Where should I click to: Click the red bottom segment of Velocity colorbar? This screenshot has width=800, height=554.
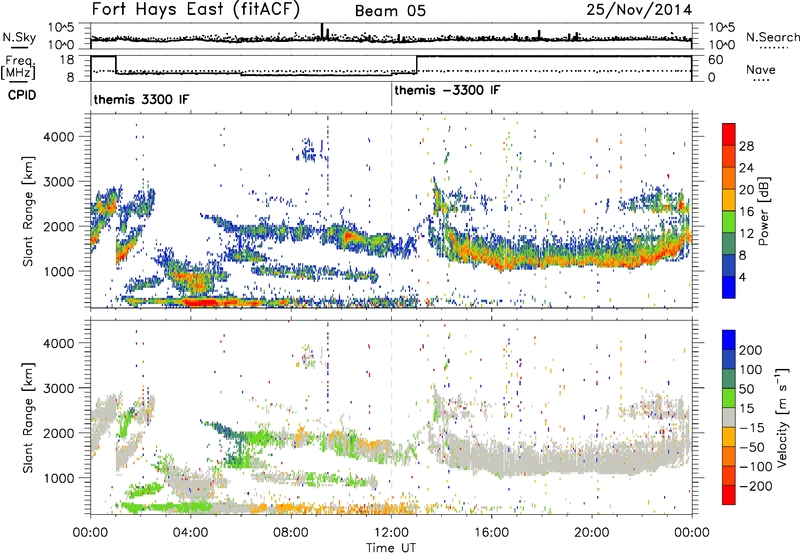point(729,495)
